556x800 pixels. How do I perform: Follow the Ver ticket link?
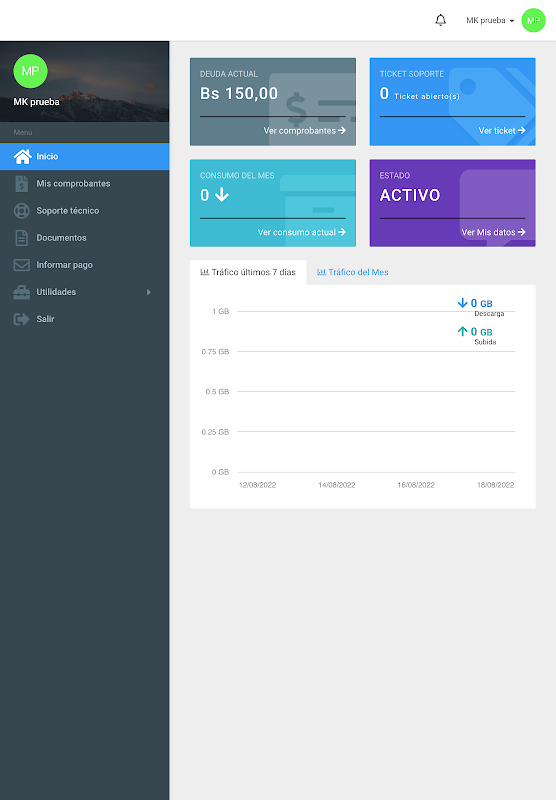502,131
